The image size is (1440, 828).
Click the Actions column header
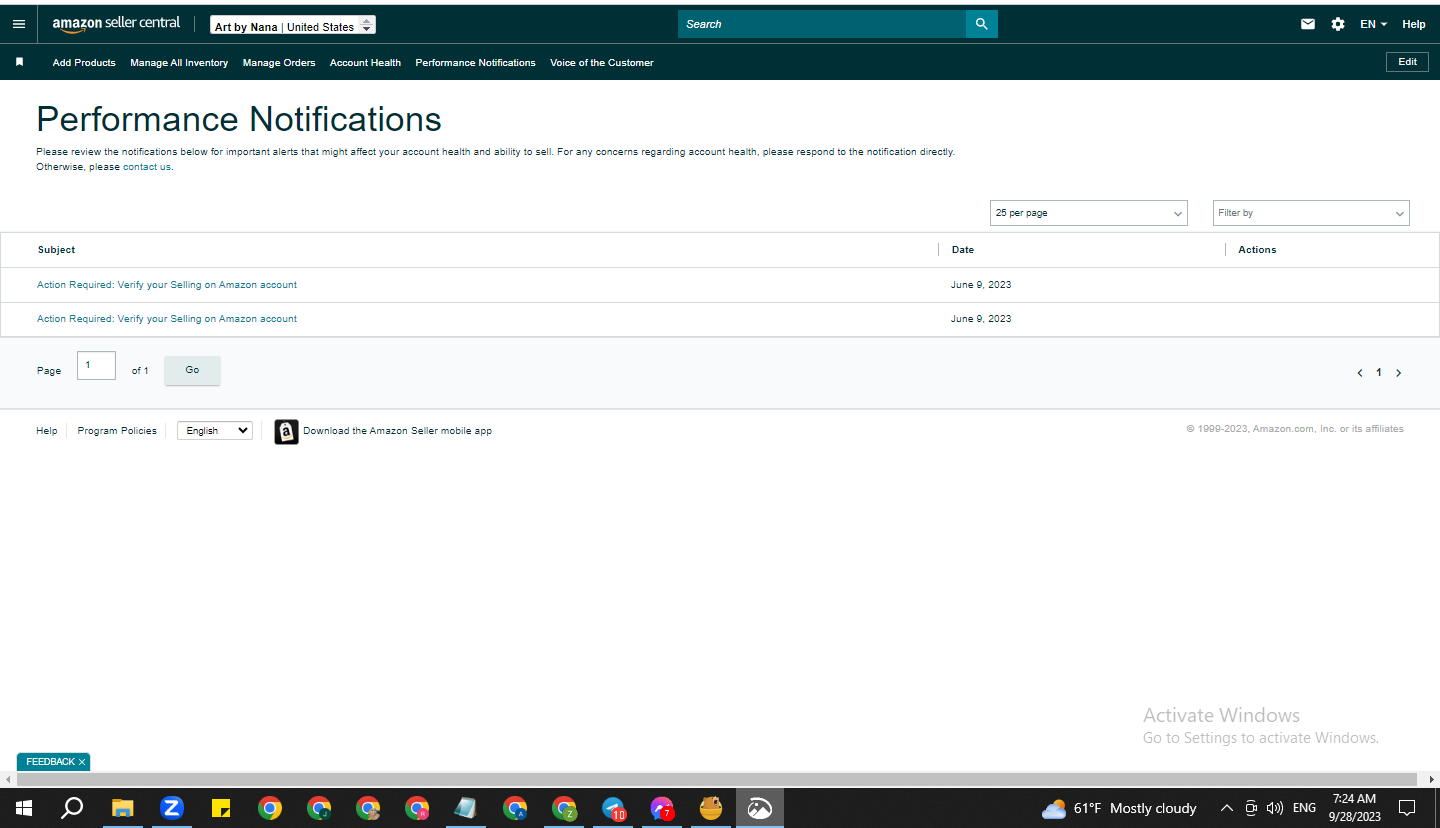(x=1257, y=250)
